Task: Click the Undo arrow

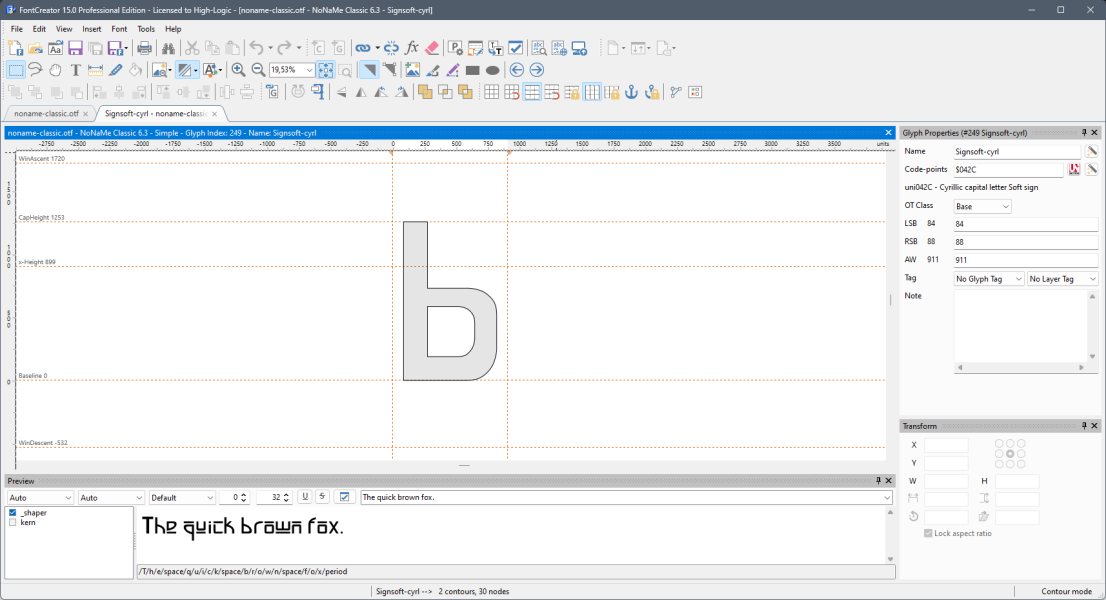Action: click(x=256, y=48)
